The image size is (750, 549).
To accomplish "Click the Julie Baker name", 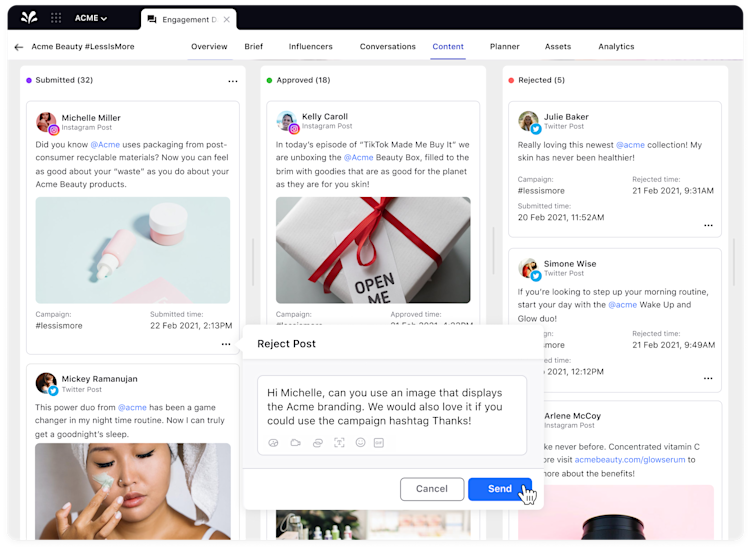I will coord(566,117).
